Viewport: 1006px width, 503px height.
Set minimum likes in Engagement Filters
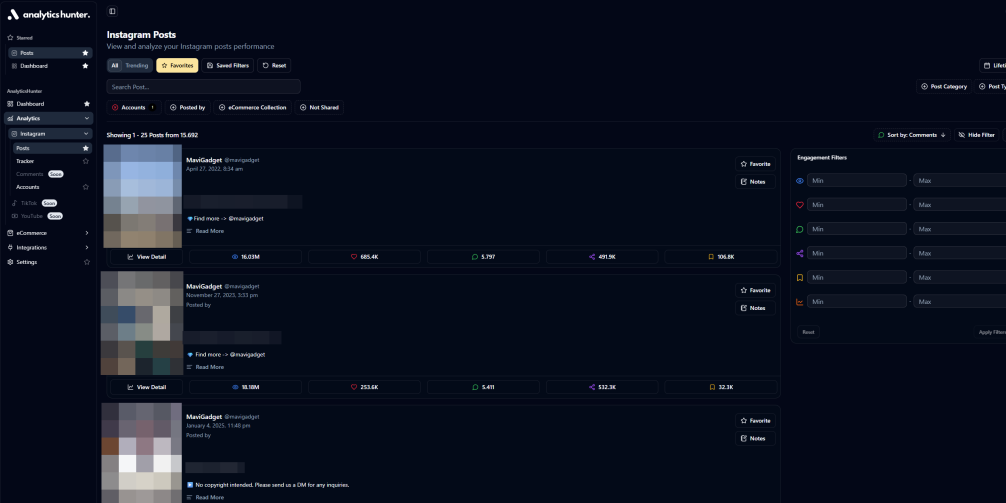(857, 205)
